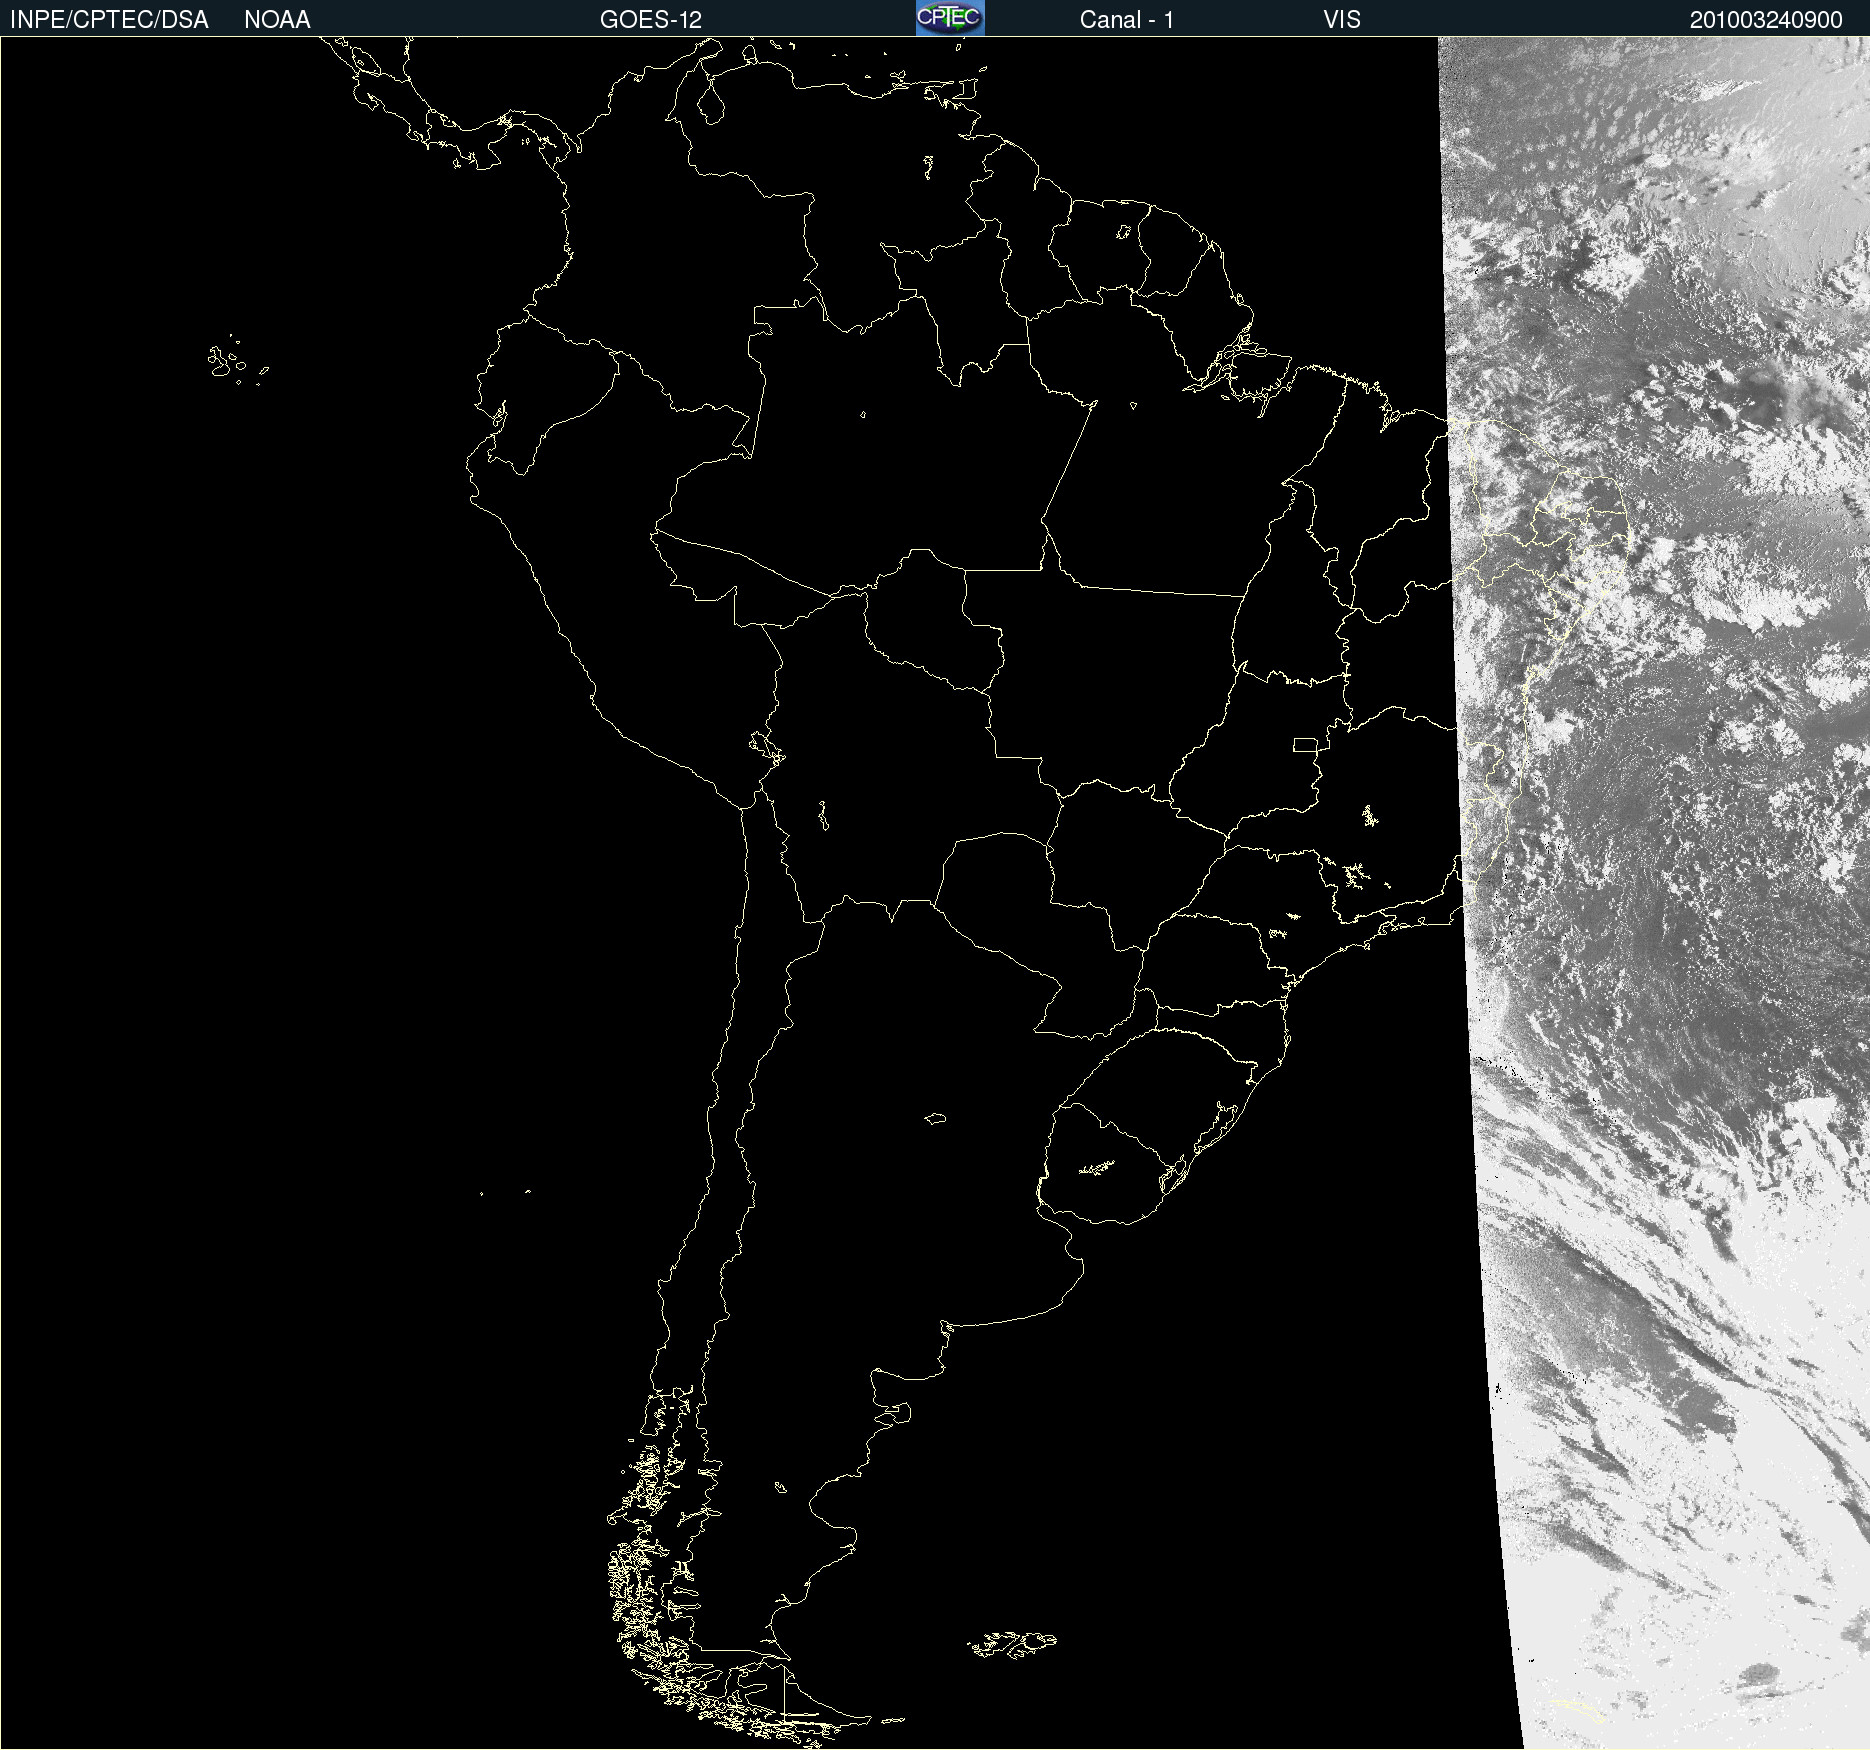1870x1750 pixels.
Task: Click the INPE/CPTEC/DSA header text
Action: [x=109, y=20]
